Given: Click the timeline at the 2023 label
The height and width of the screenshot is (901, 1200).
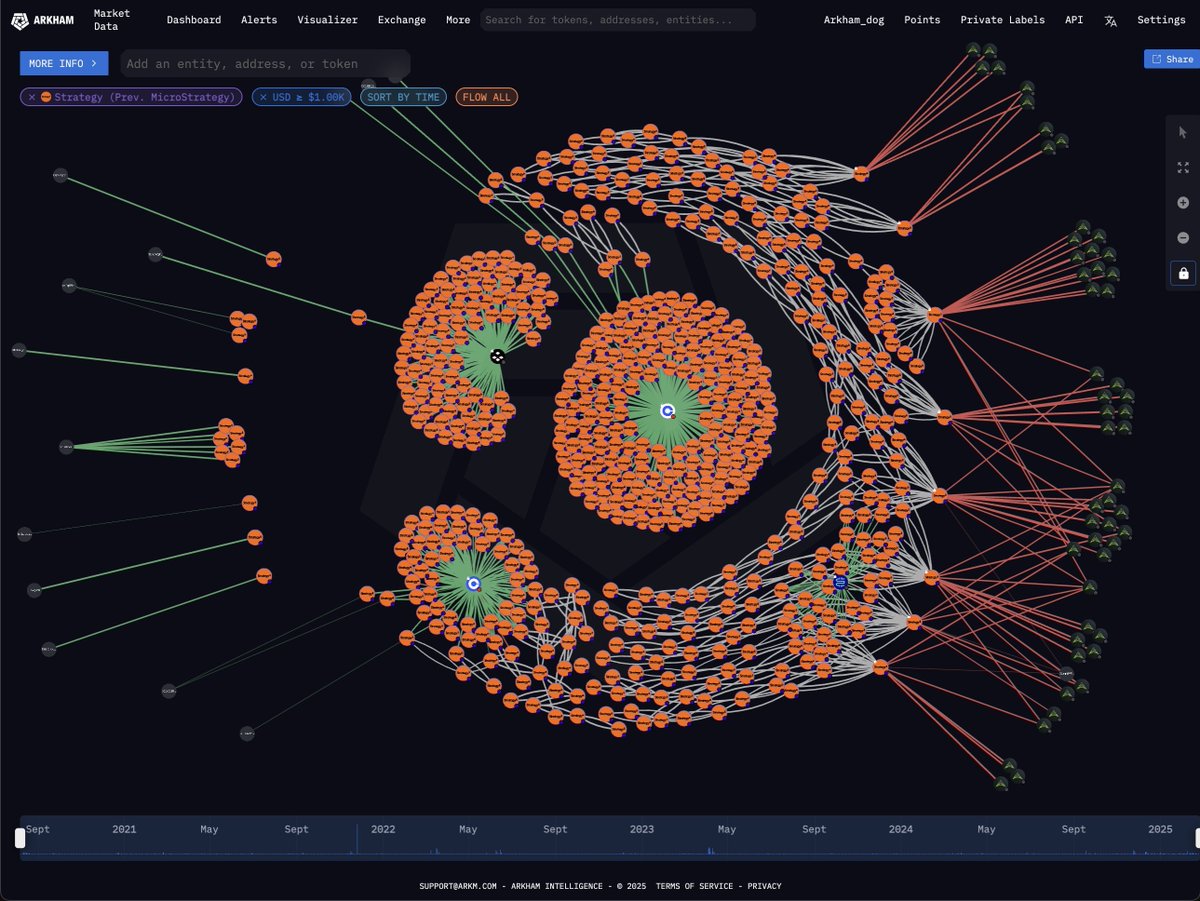Looking at the screenshot, I should coord(641,829).
